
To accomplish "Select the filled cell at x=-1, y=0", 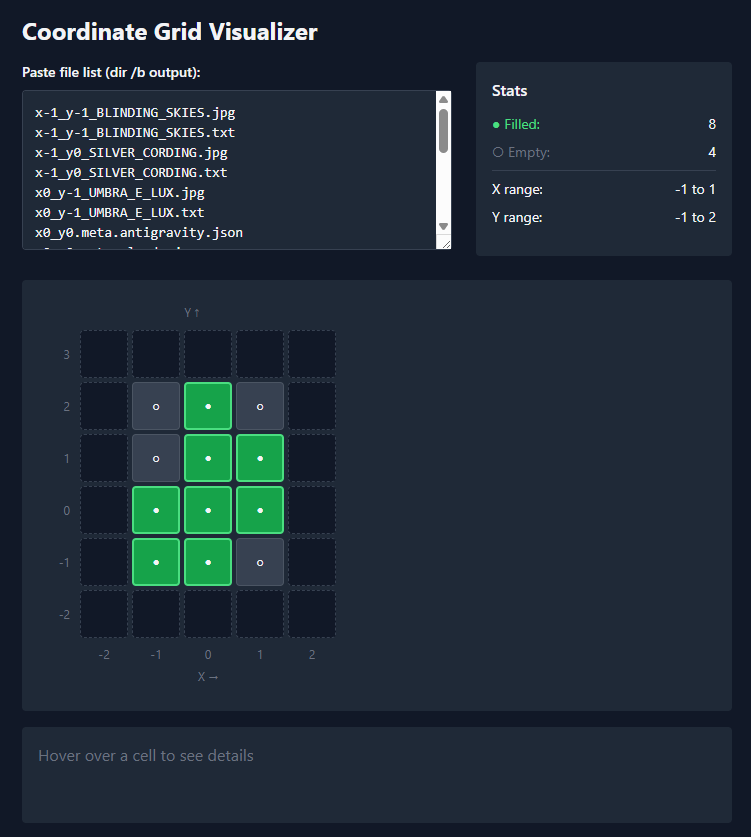I will 156,510.
